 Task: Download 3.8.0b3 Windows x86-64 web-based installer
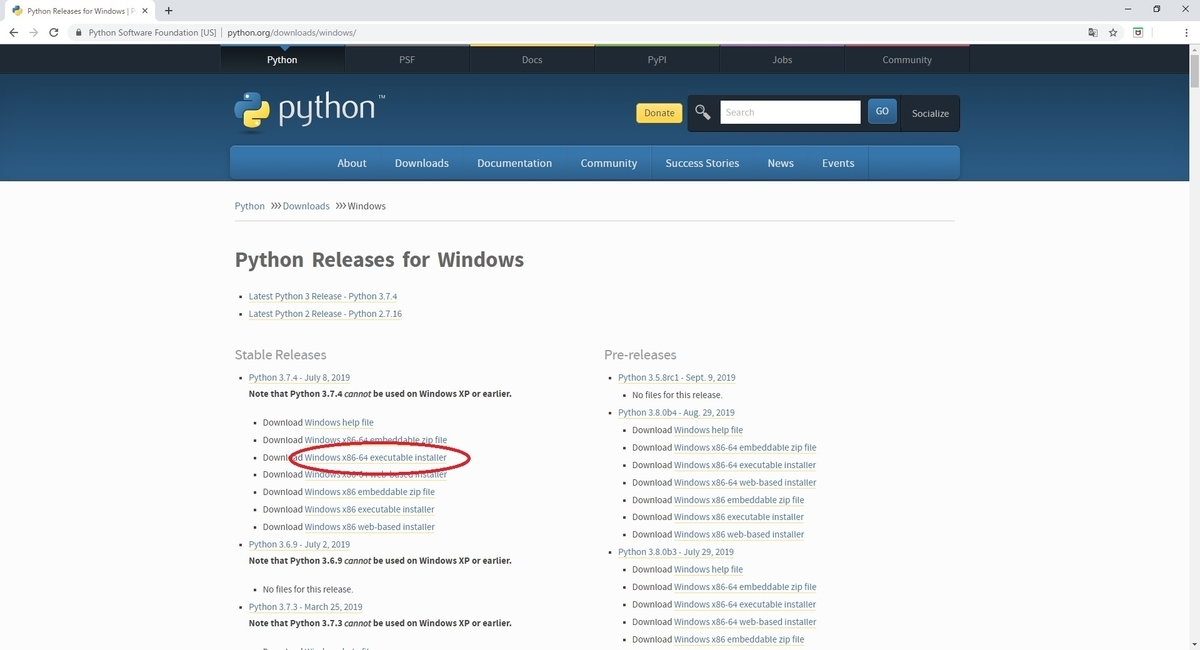point(745,622)
